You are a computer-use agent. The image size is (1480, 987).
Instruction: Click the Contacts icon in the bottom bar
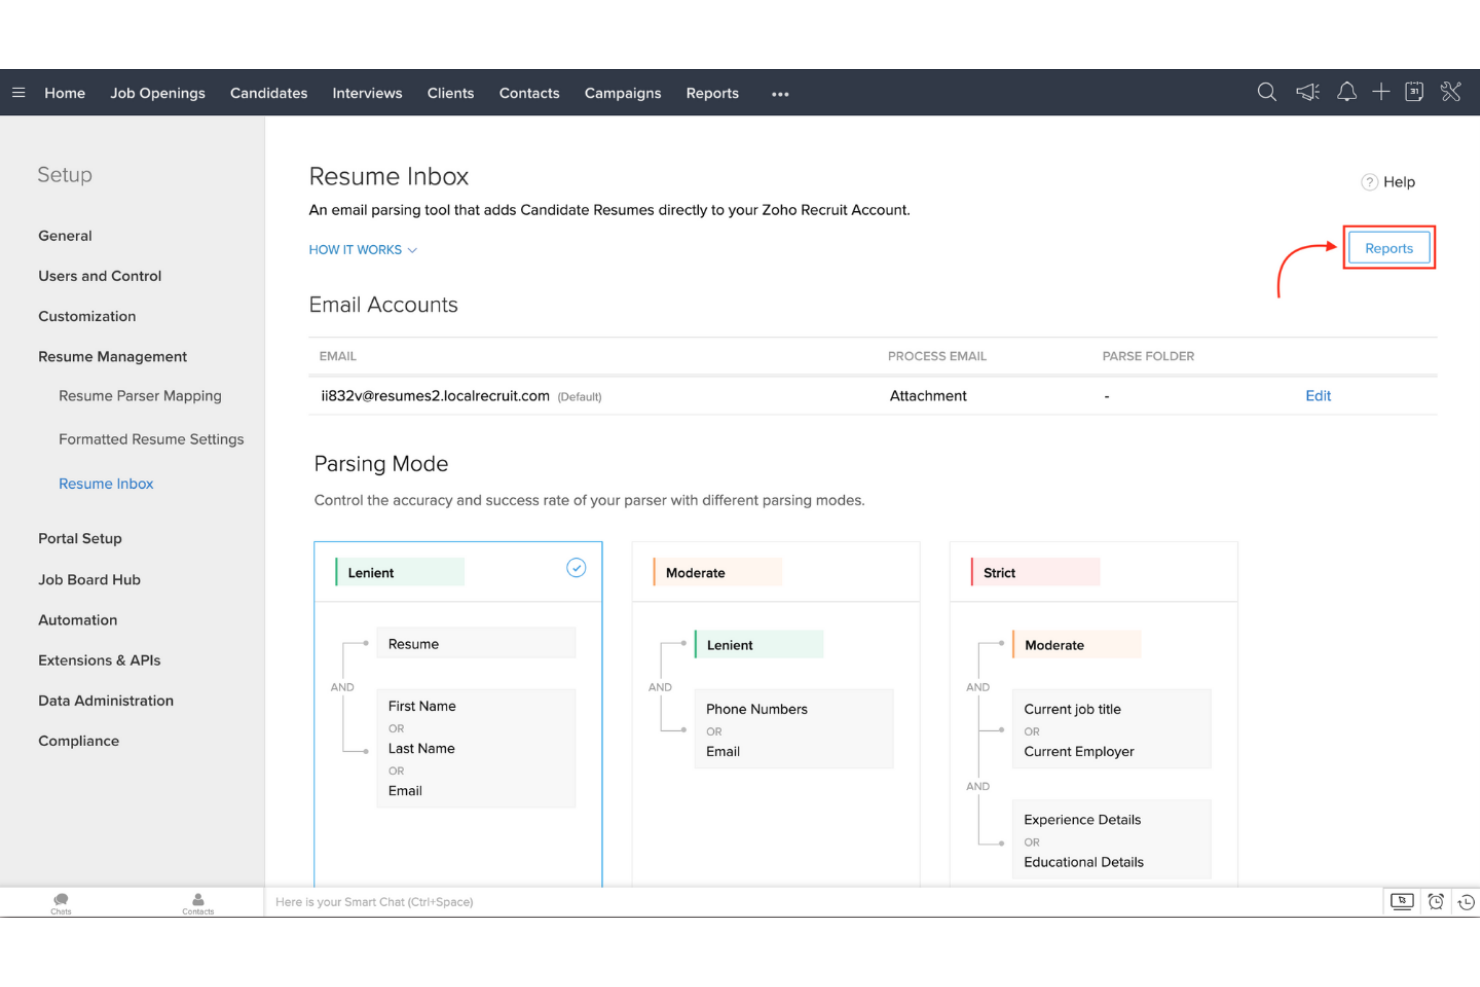click(x=197, y=901)
